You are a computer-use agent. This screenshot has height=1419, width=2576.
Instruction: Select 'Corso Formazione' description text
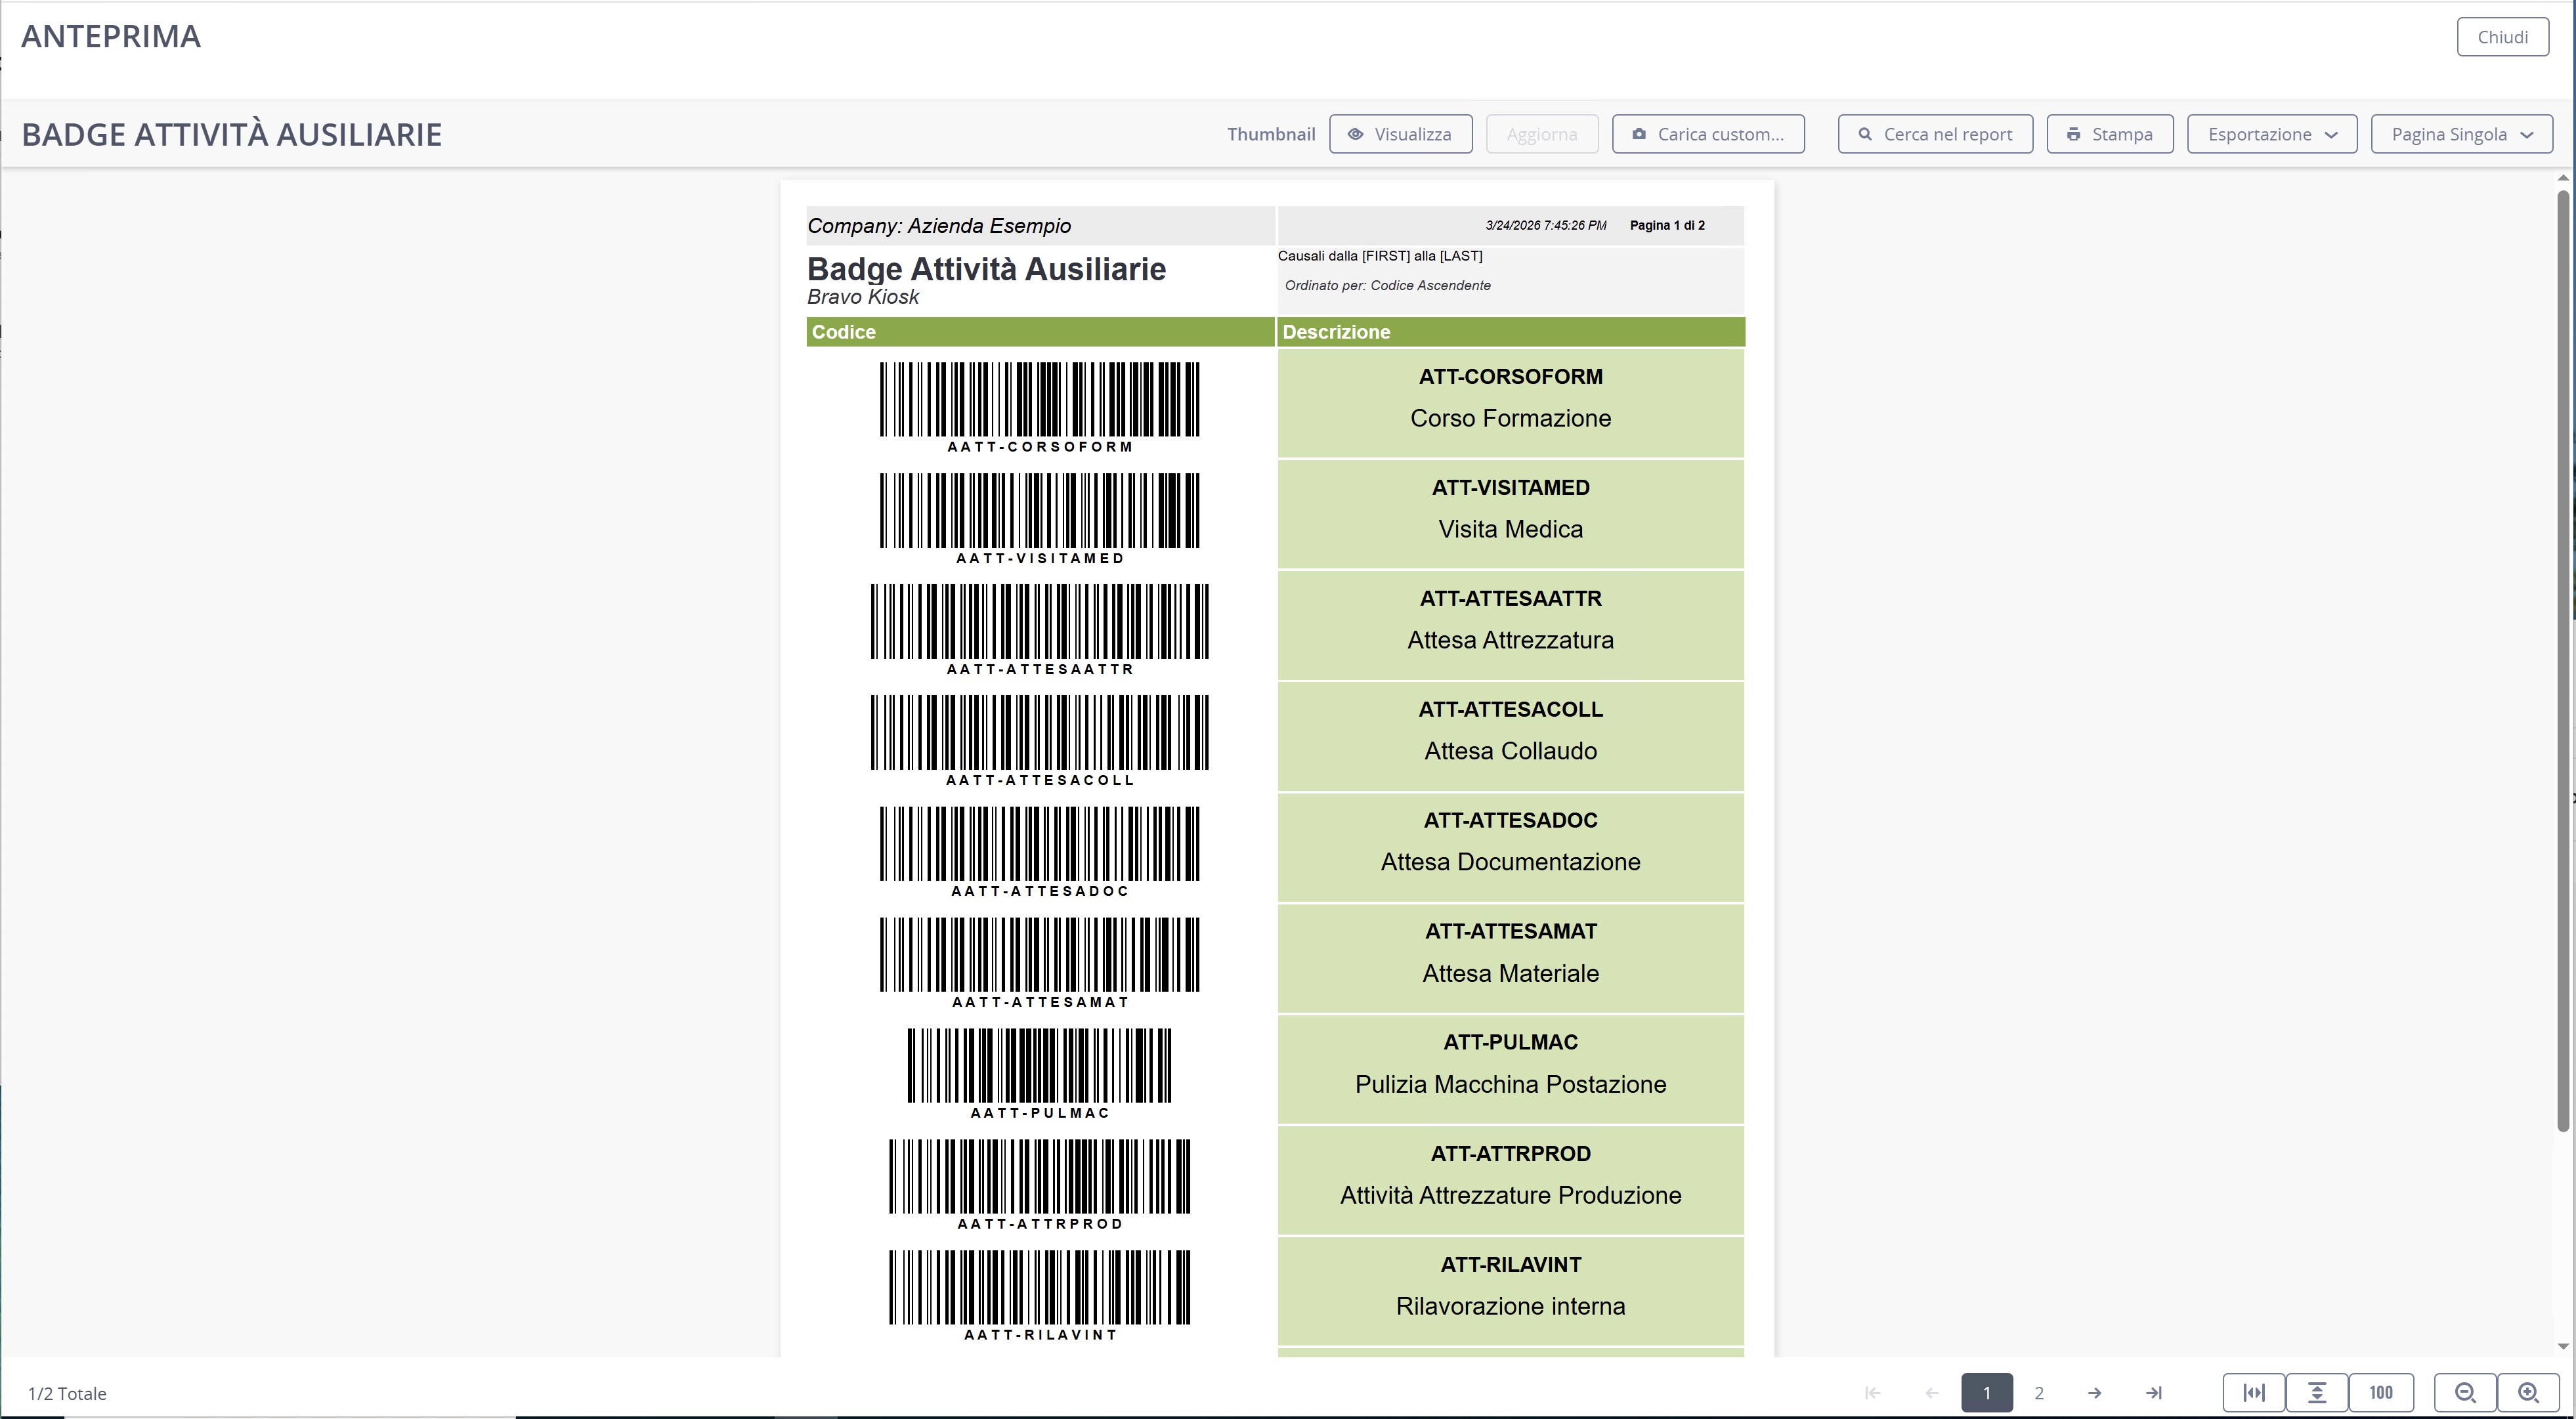(1510, 418)
